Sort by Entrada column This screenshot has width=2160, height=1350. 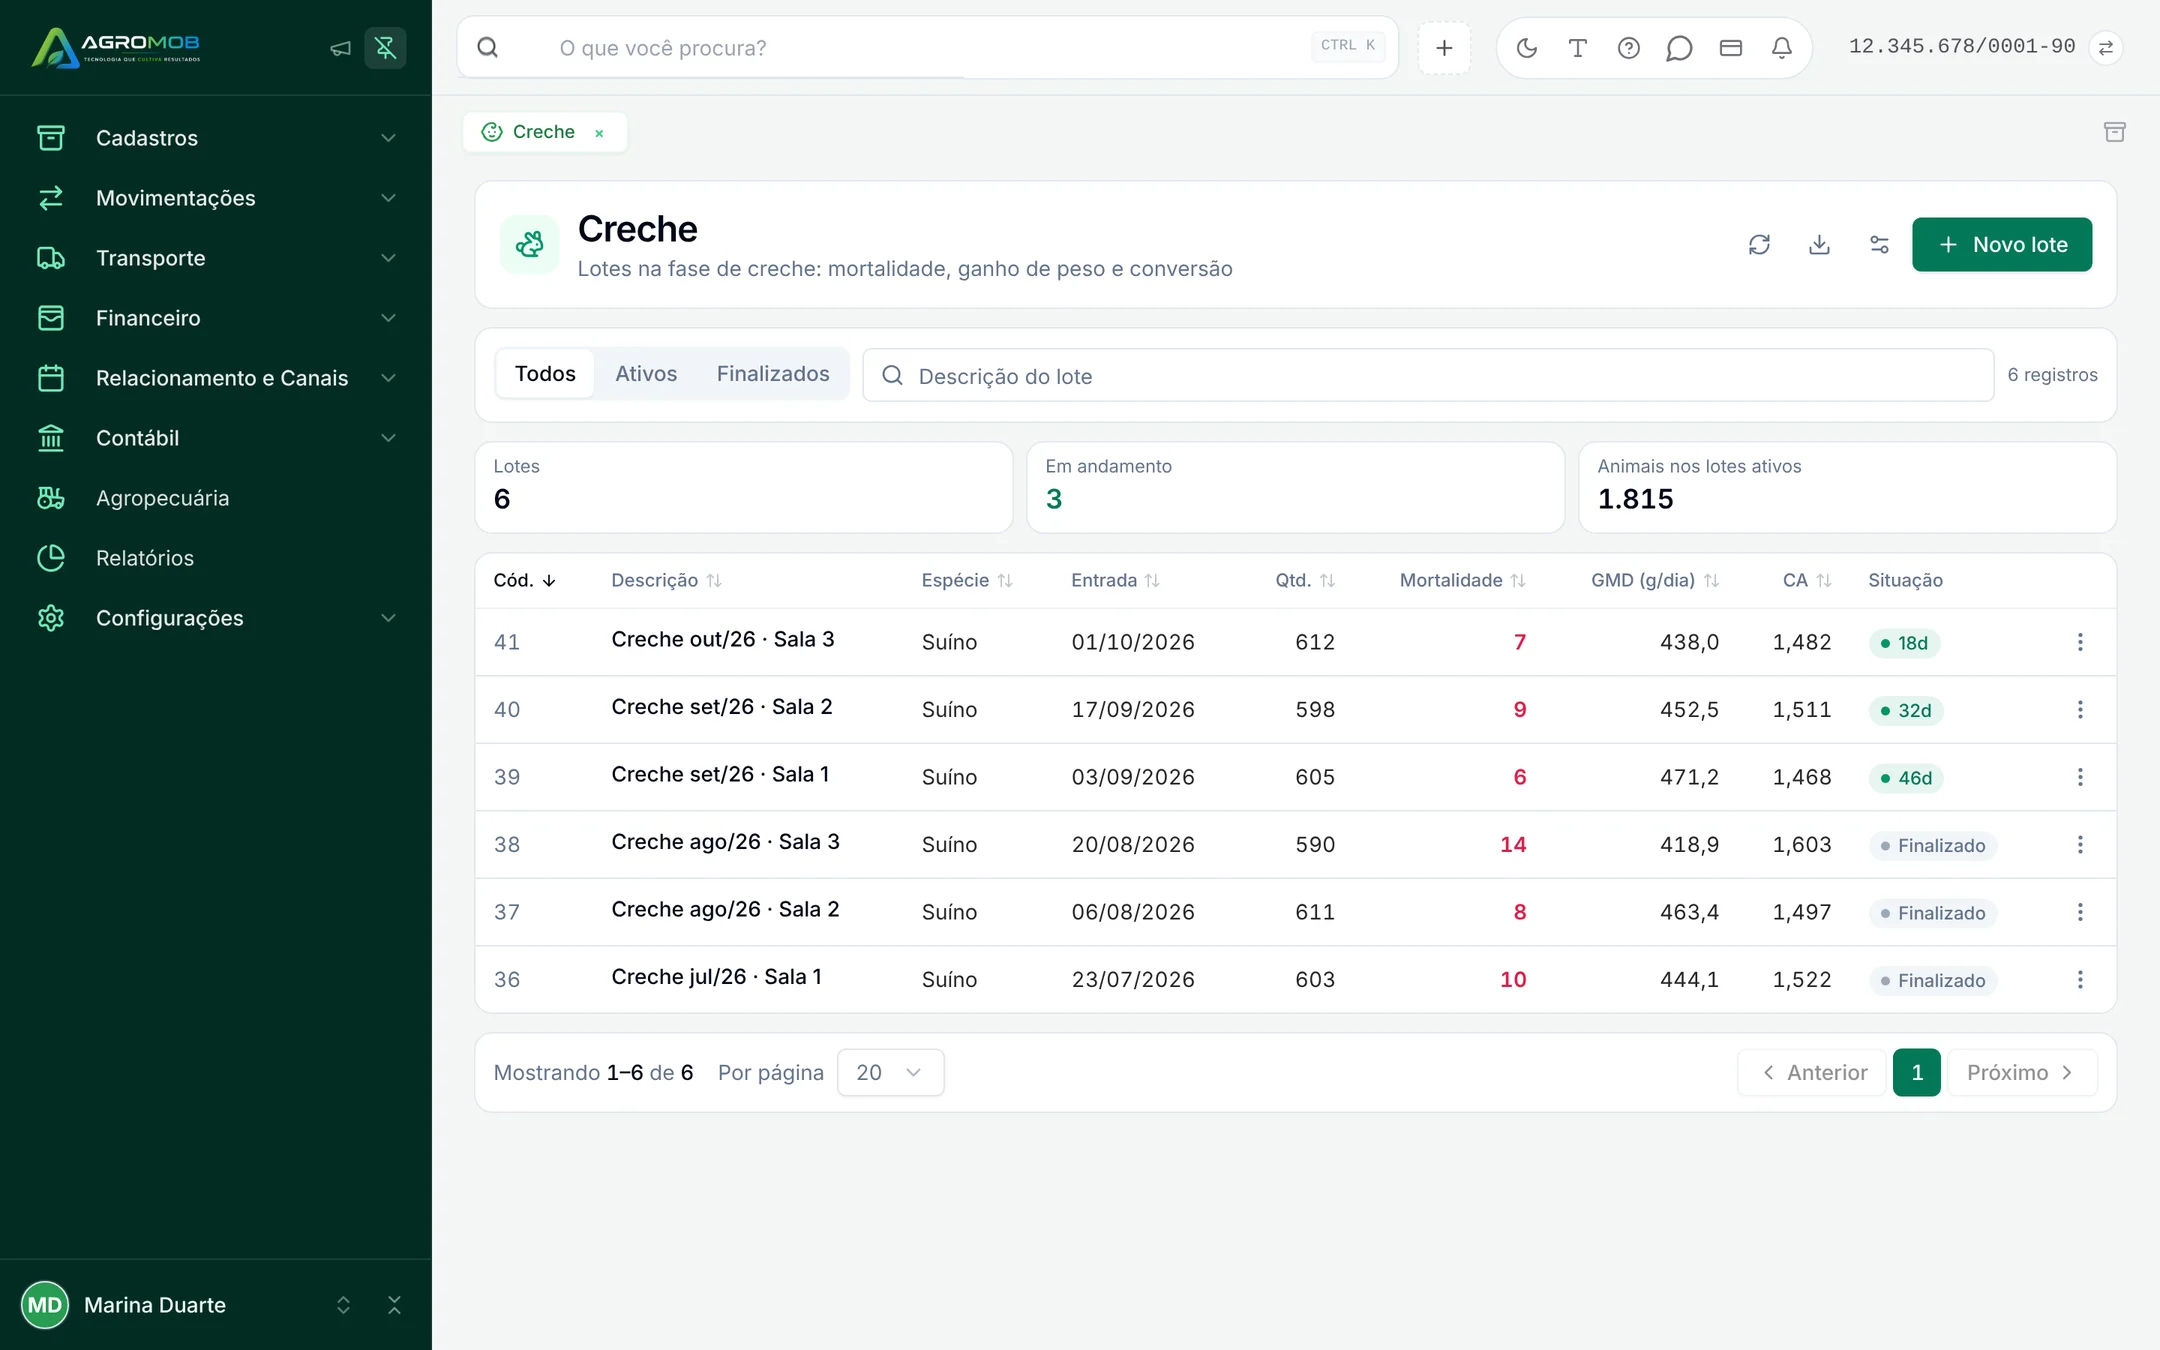(1115, 580)
